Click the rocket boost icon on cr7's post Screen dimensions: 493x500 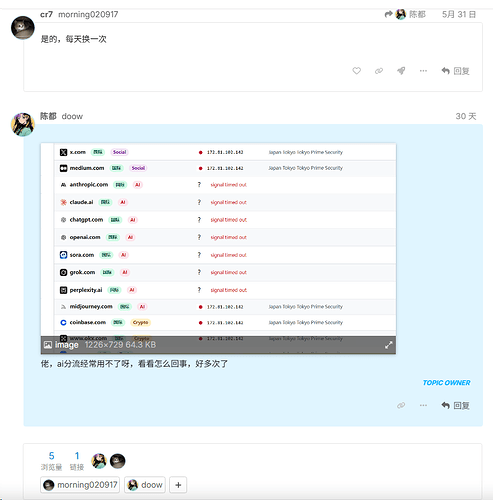pyautogui.click(x=401, y=71)
